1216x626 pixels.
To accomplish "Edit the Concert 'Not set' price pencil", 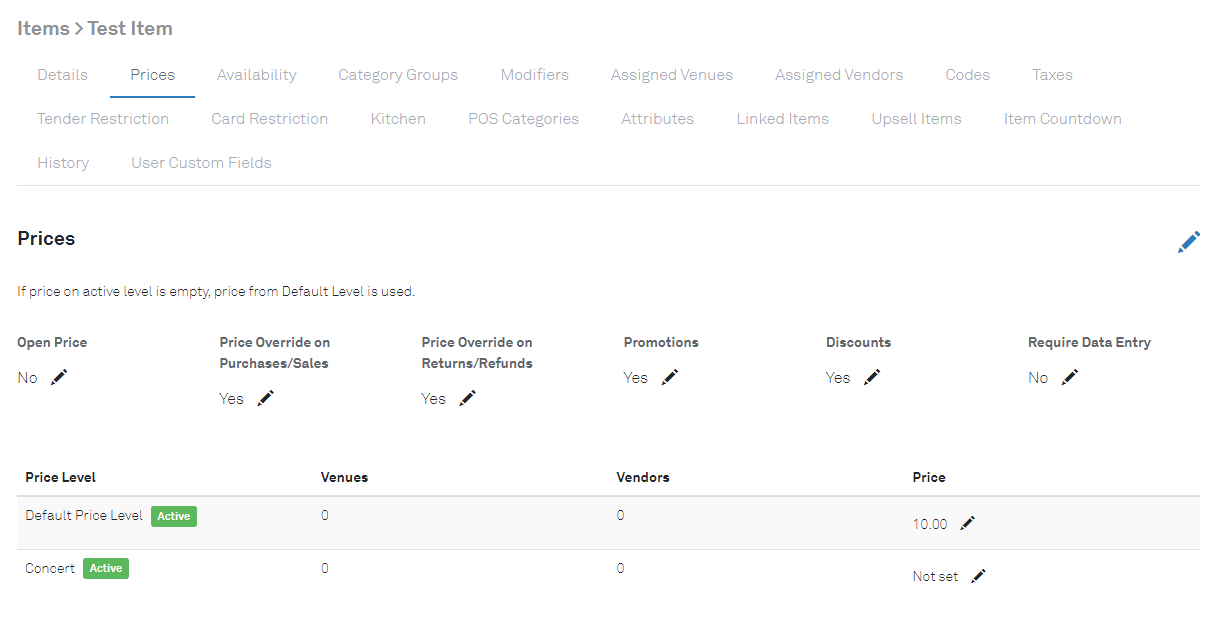I will click(x=978, y=576).
